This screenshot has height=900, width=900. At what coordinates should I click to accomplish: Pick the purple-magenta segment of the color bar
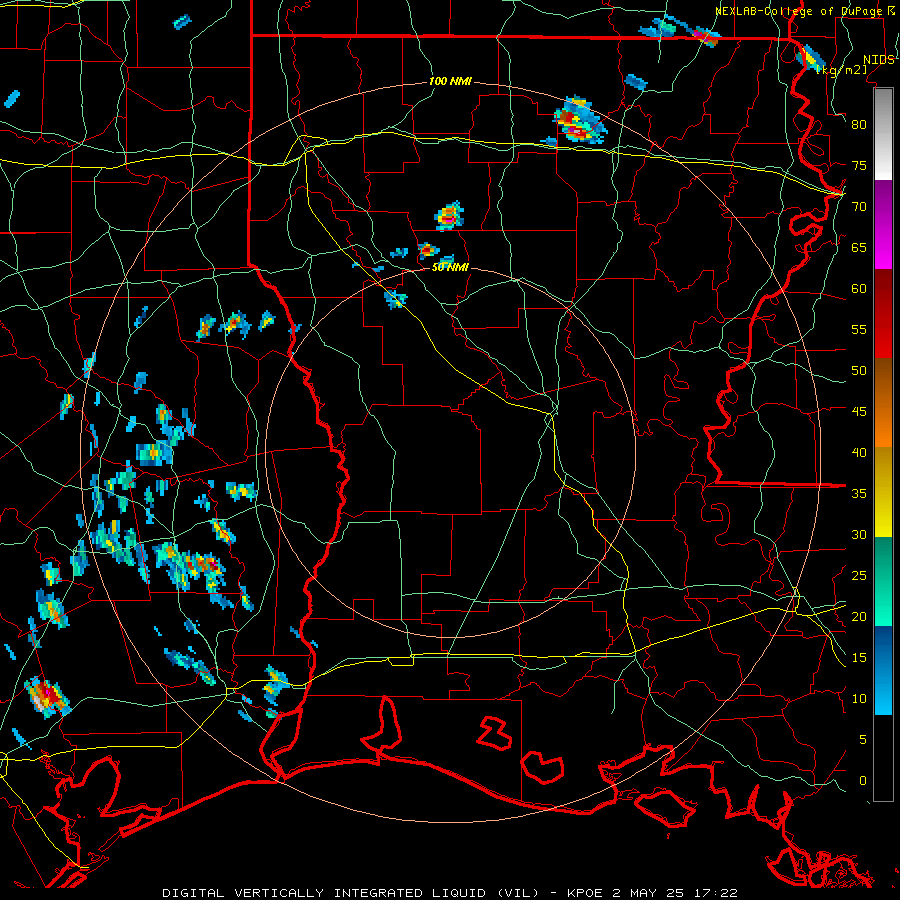[x=883, y=224]
